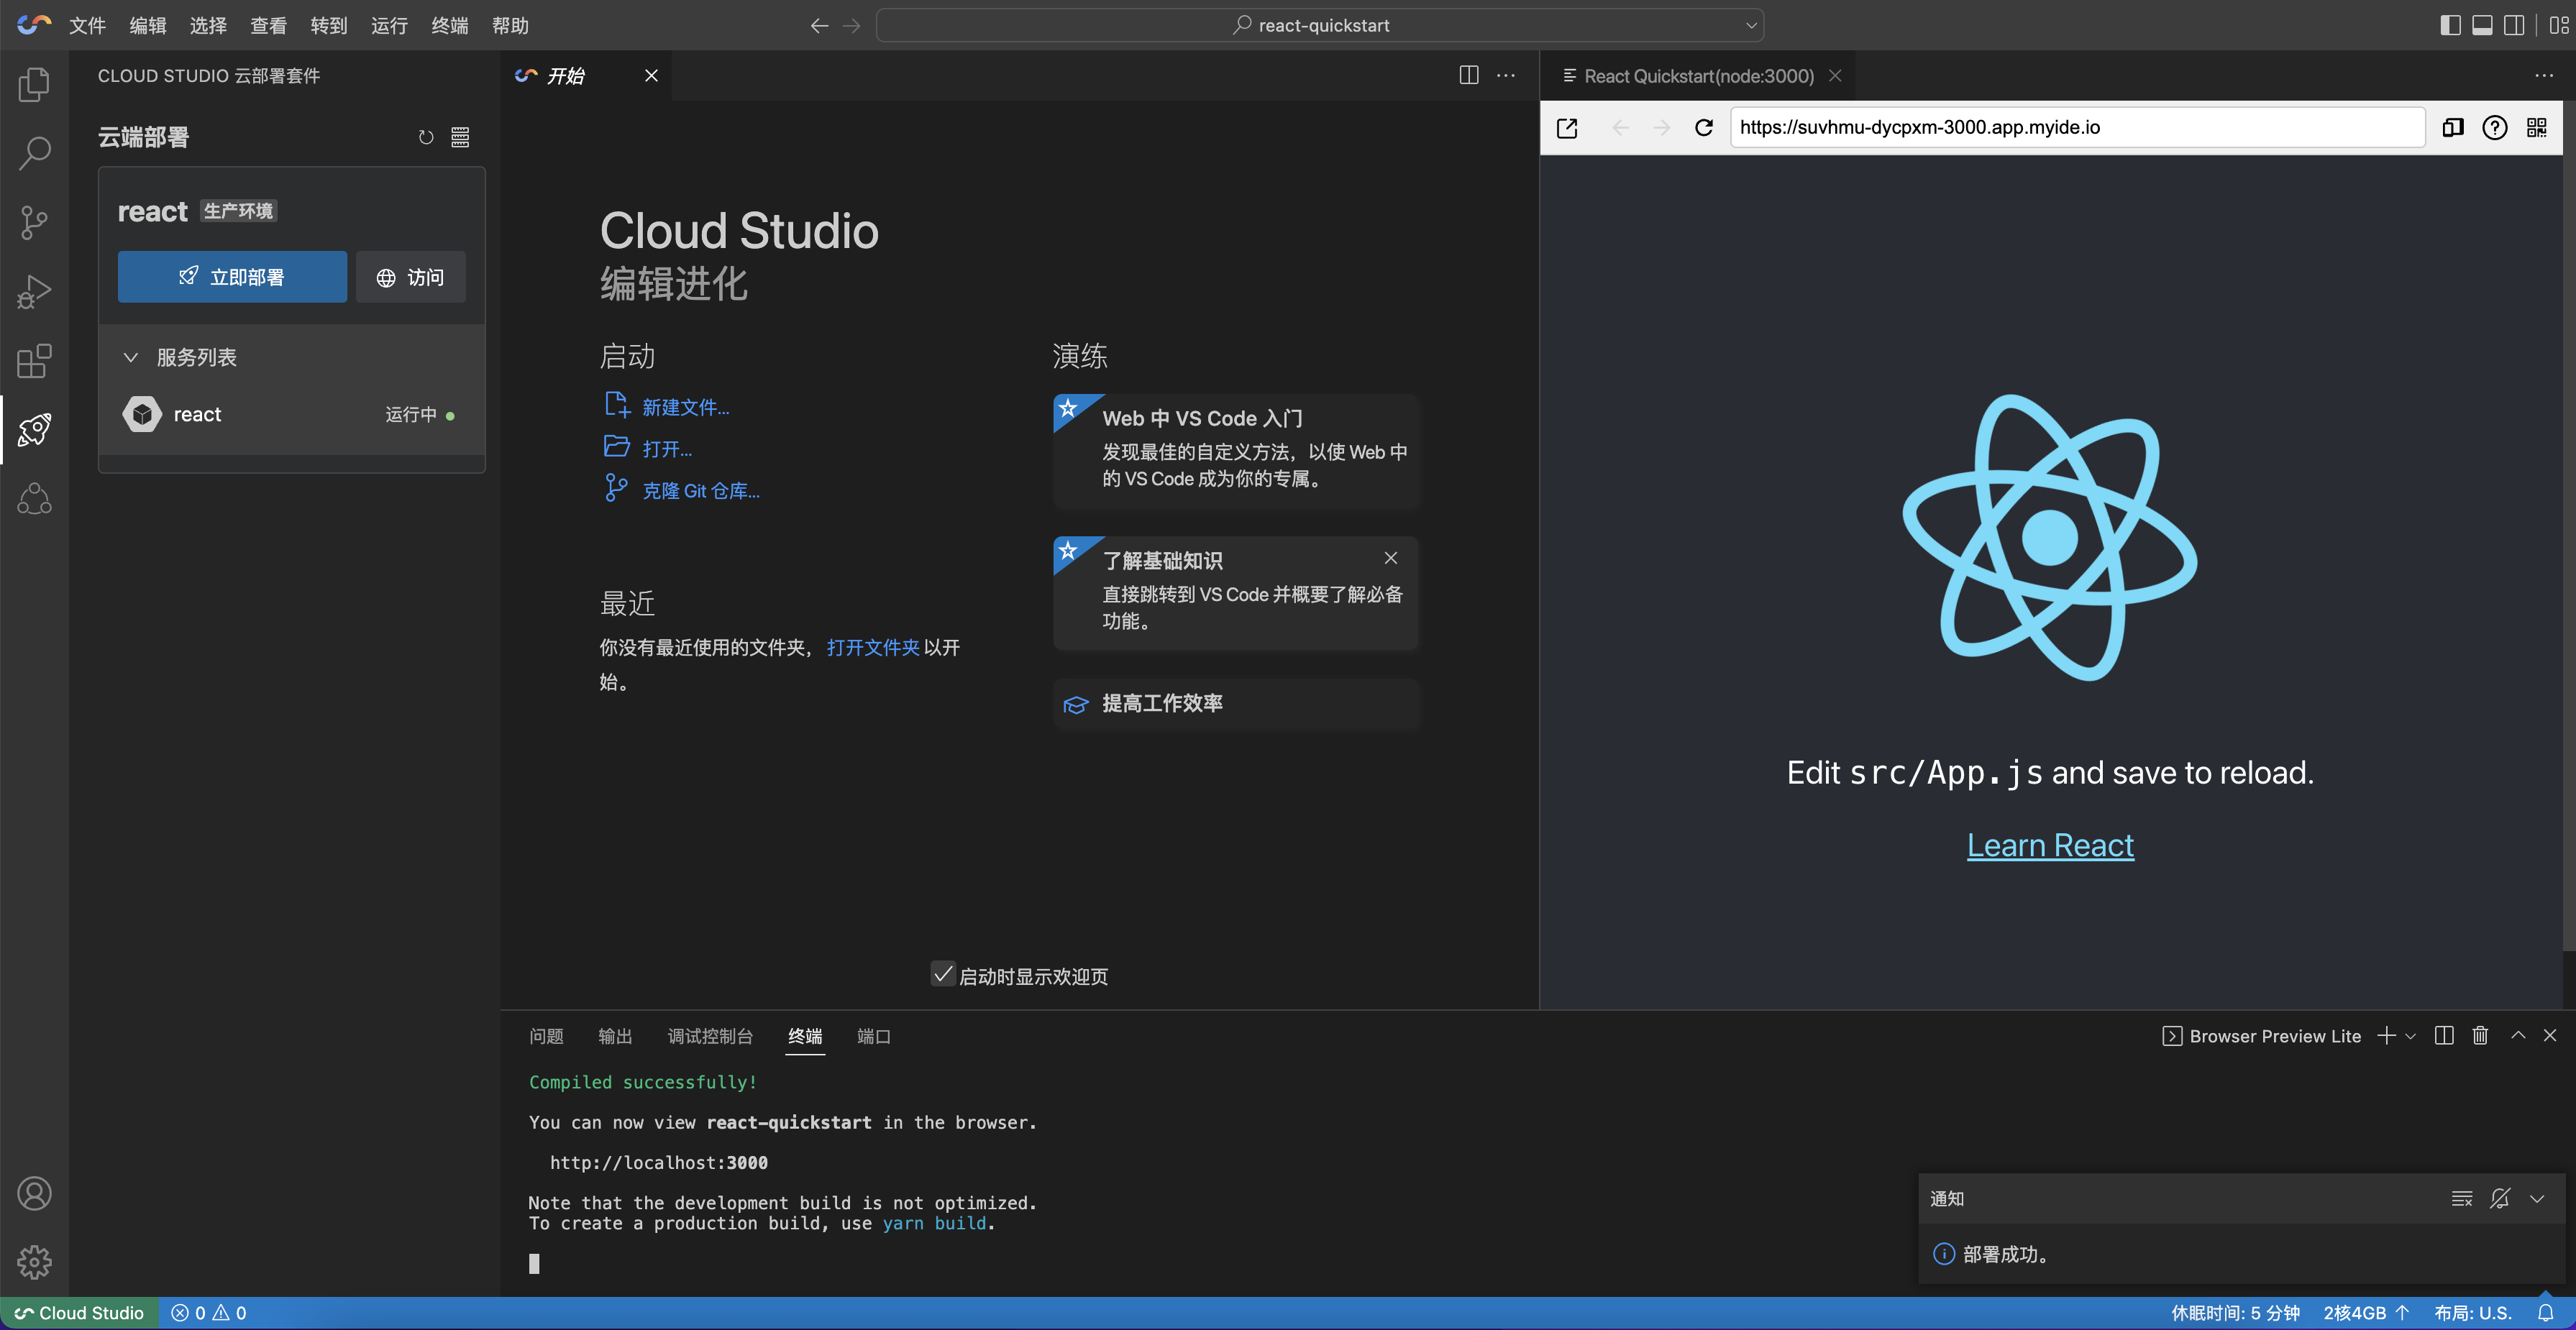Viewport: 2576px width, 1330px height.
Task: Select the react running service row
Action: click(x=291, y=414)
